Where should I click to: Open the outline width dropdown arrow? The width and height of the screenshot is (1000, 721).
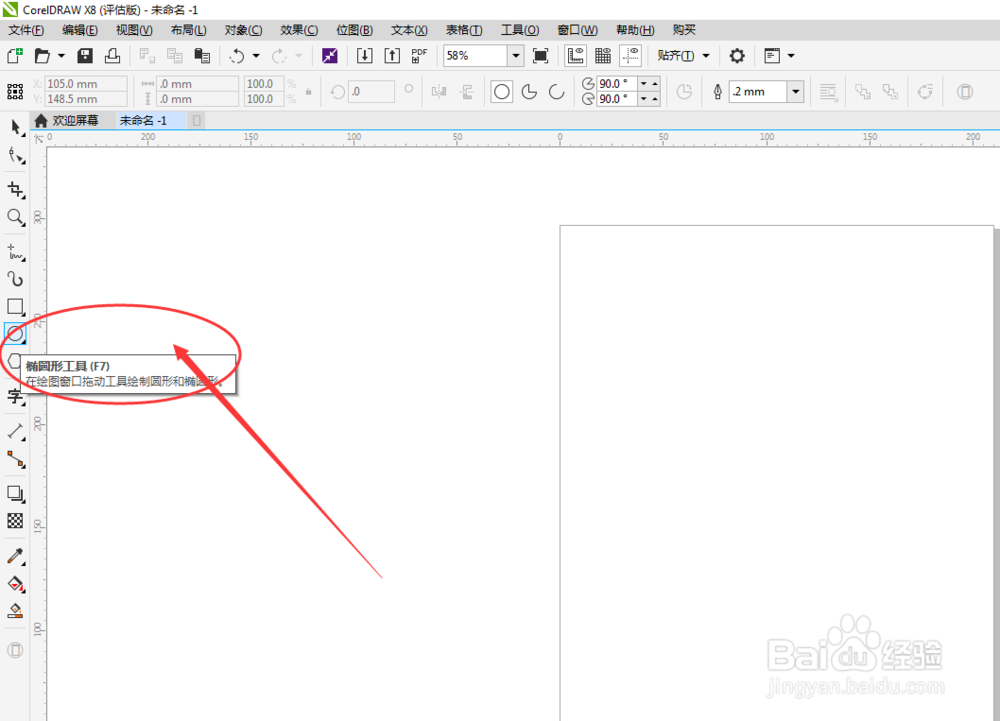[795, 92]
